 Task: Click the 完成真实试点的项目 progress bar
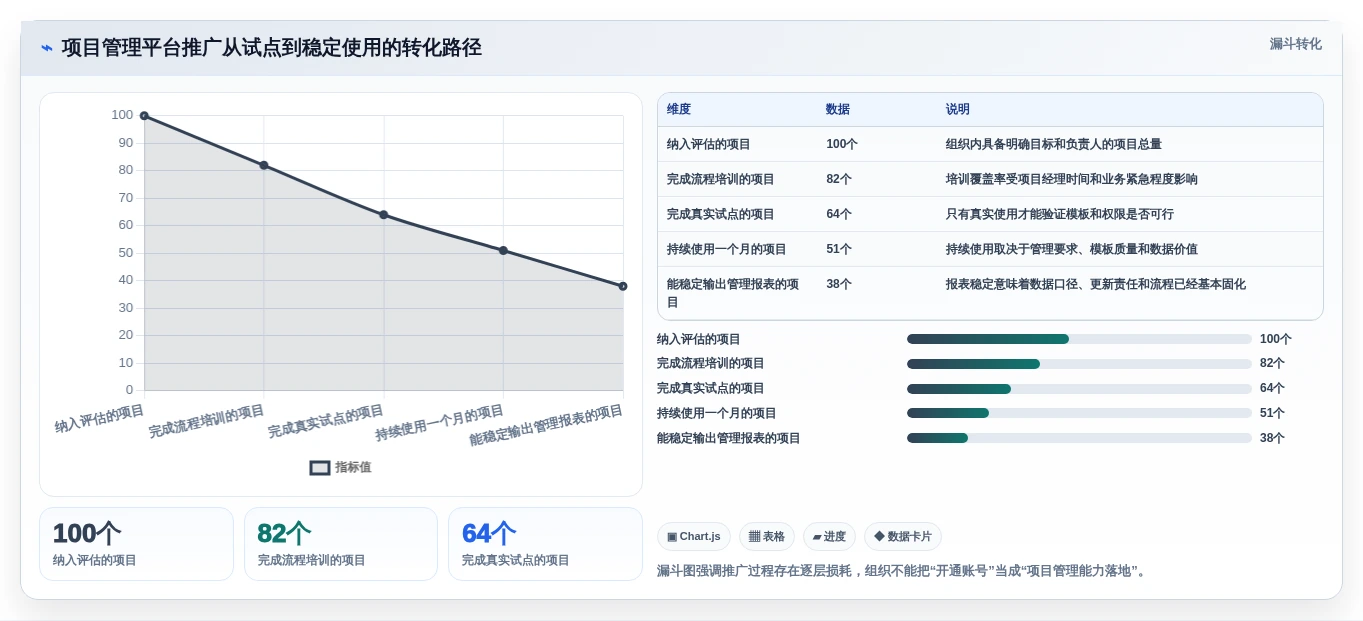[x=1079, y=388]
